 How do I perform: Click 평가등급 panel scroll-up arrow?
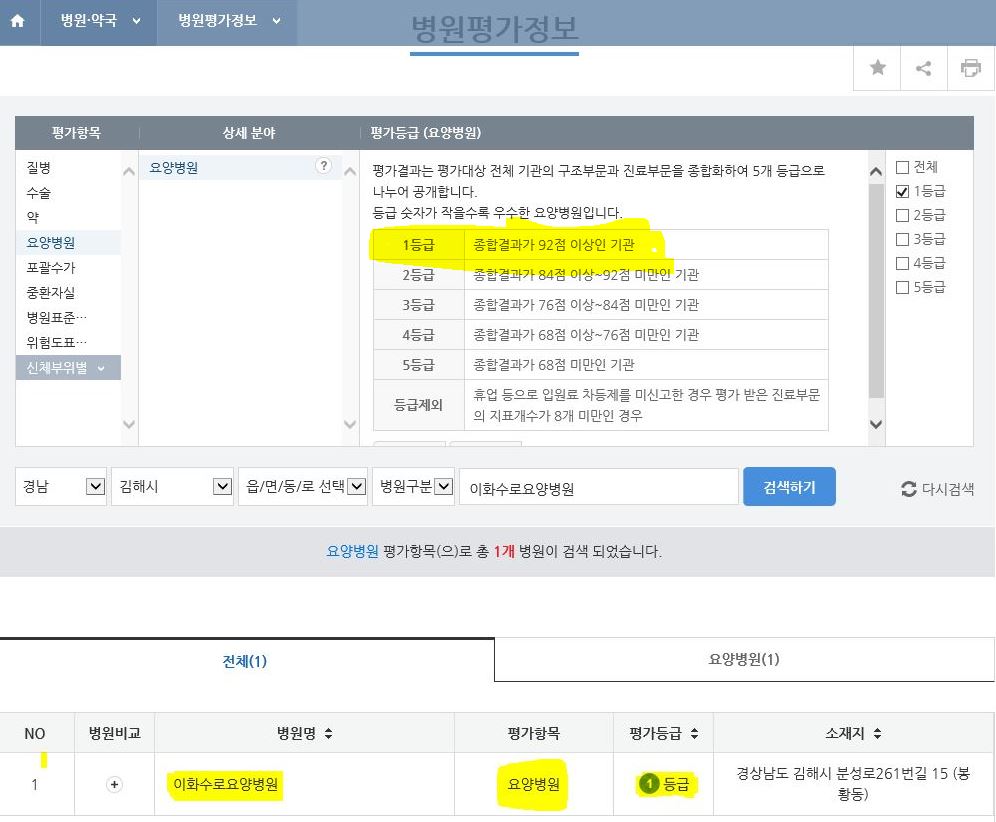coord(876,171)
